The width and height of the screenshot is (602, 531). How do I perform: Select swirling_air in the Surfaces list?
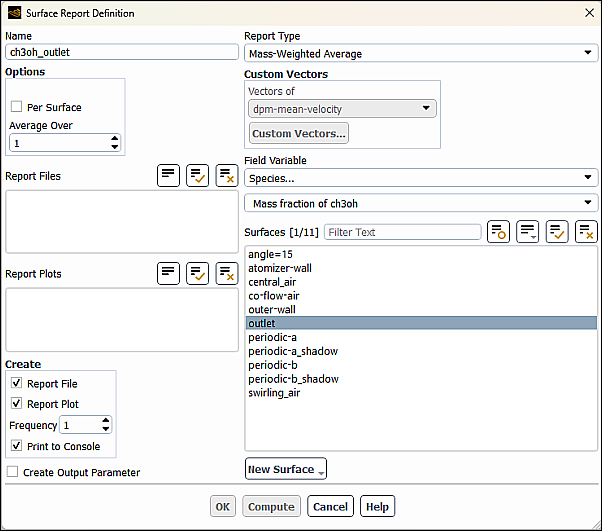273,393
